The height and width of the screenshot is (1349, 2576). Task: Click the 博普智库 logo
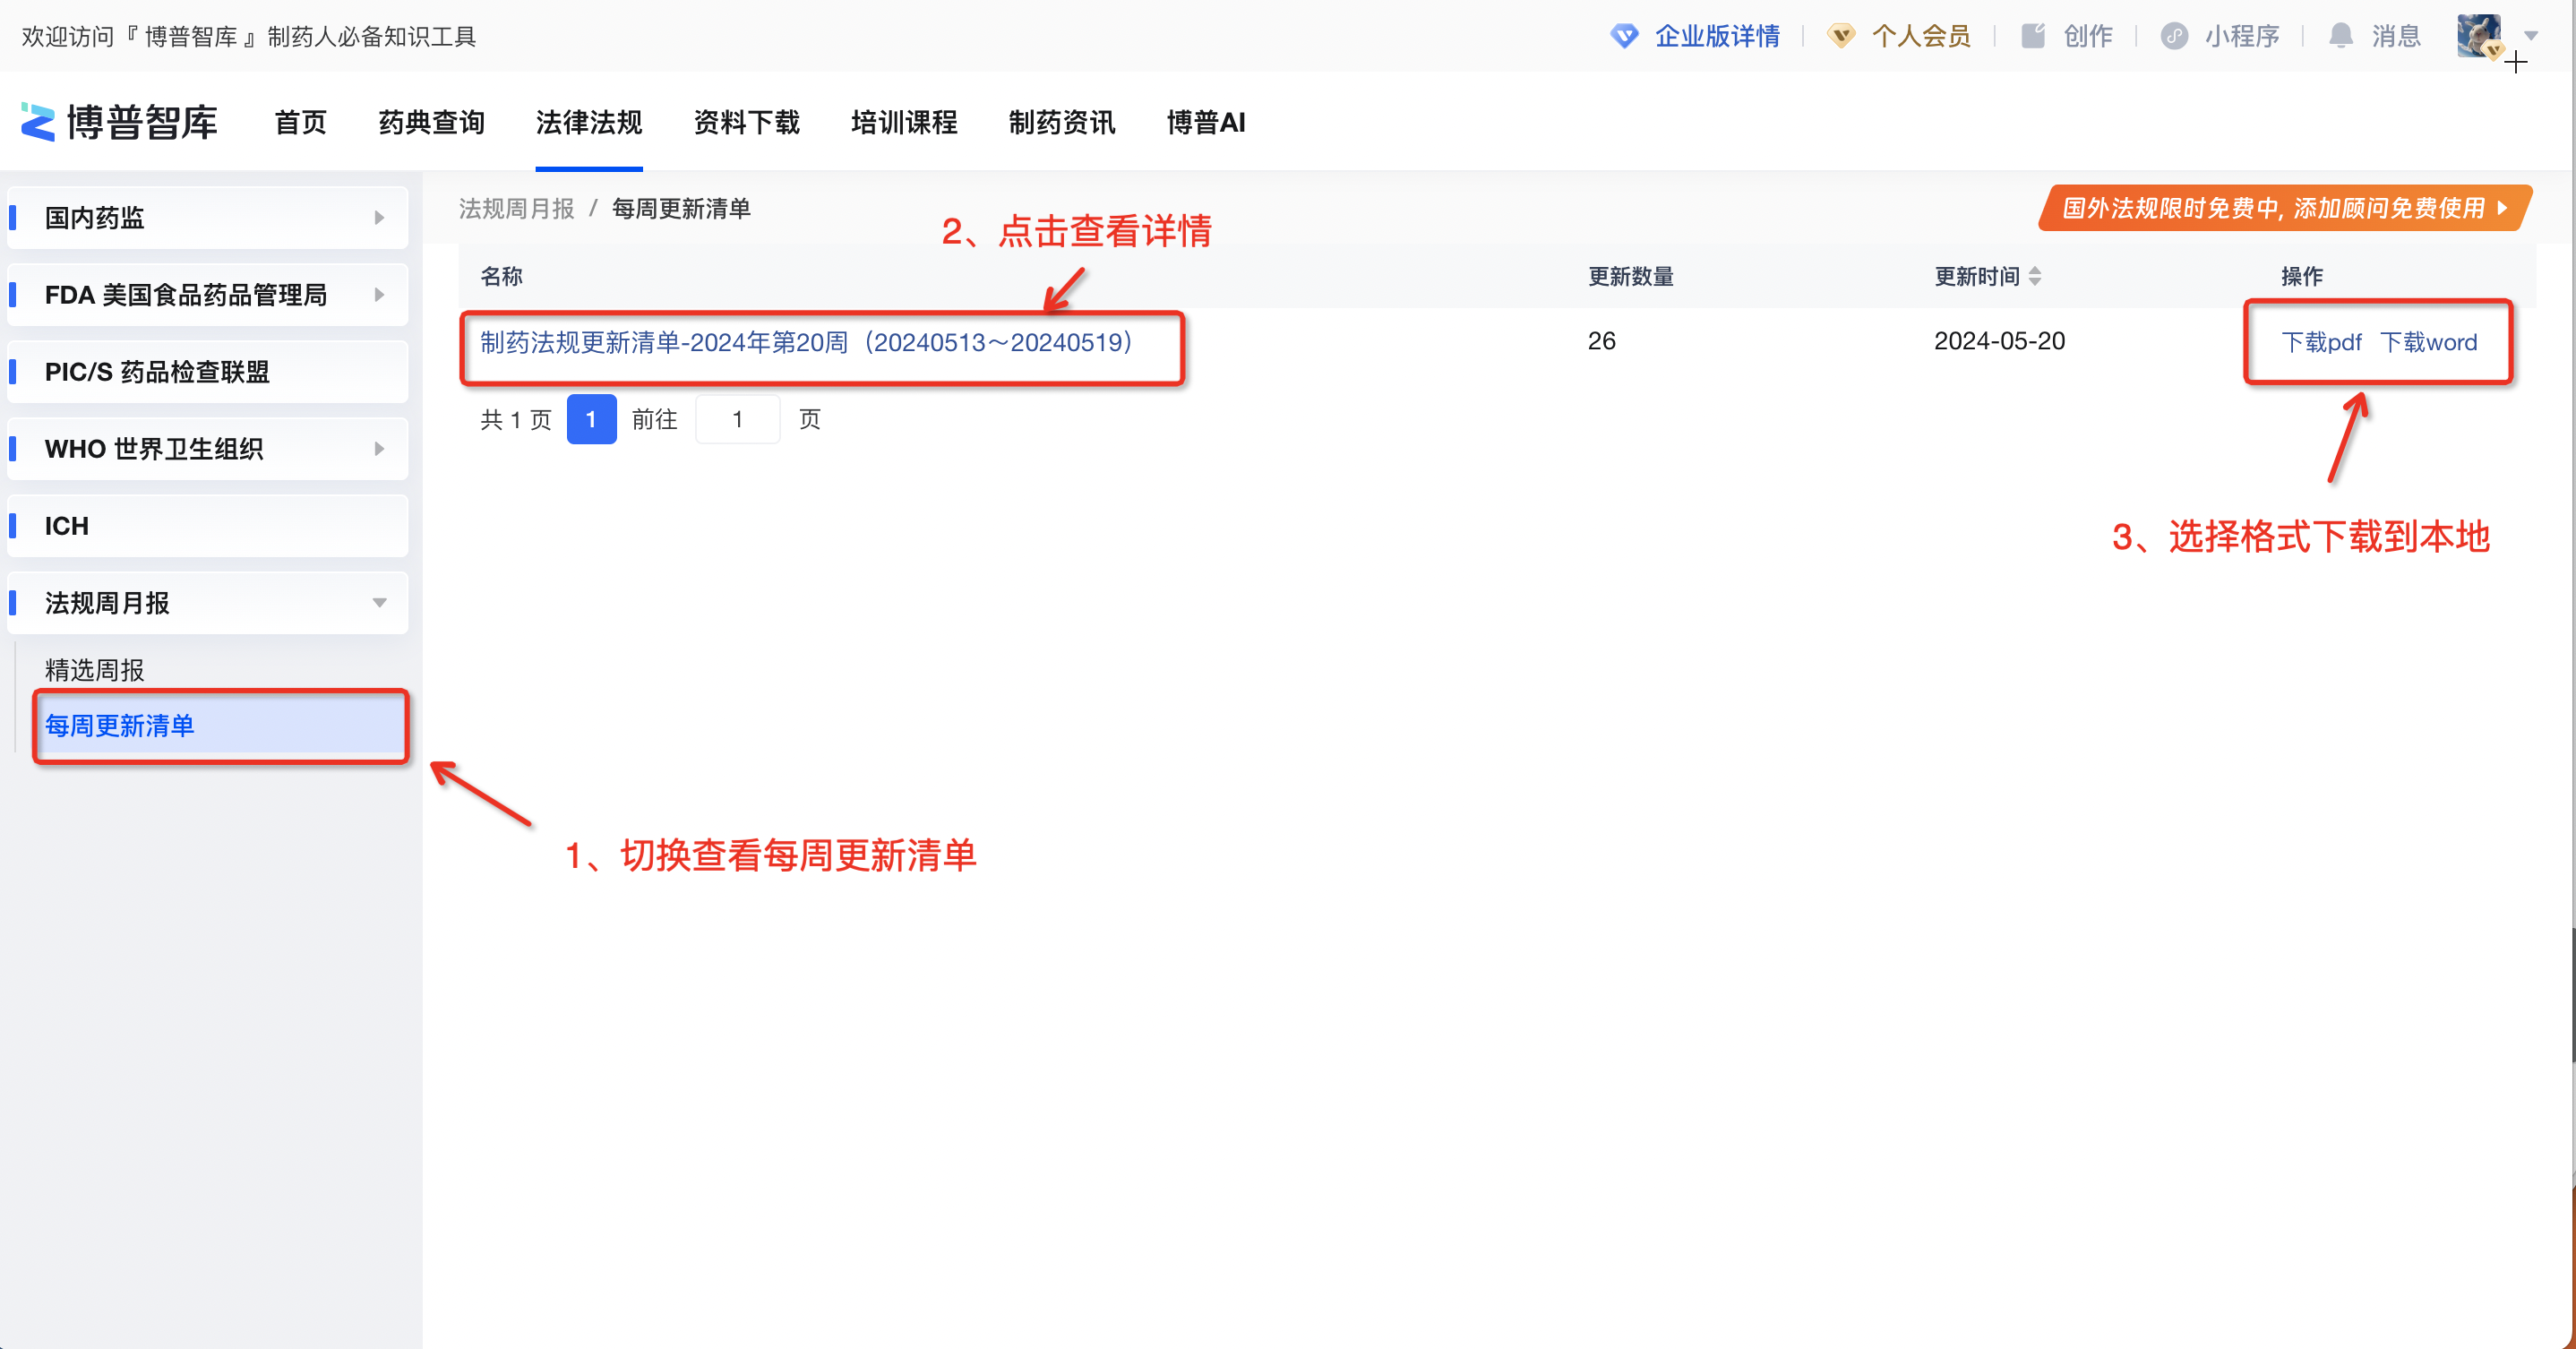click(x=119, y=122)
